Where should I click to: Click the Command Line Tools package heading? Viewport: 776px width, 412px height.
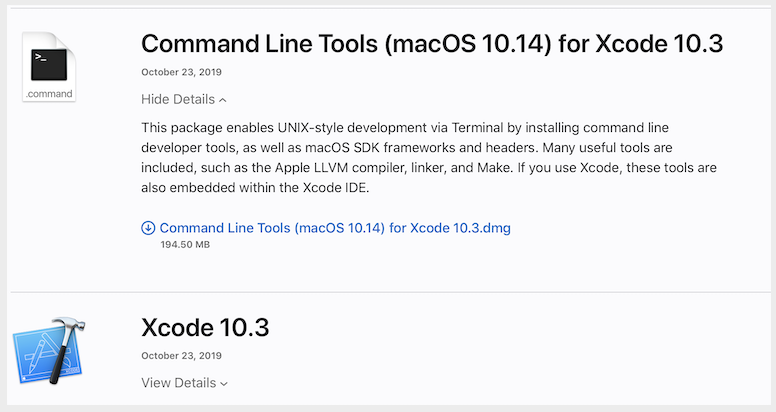[x=431, y=44]
